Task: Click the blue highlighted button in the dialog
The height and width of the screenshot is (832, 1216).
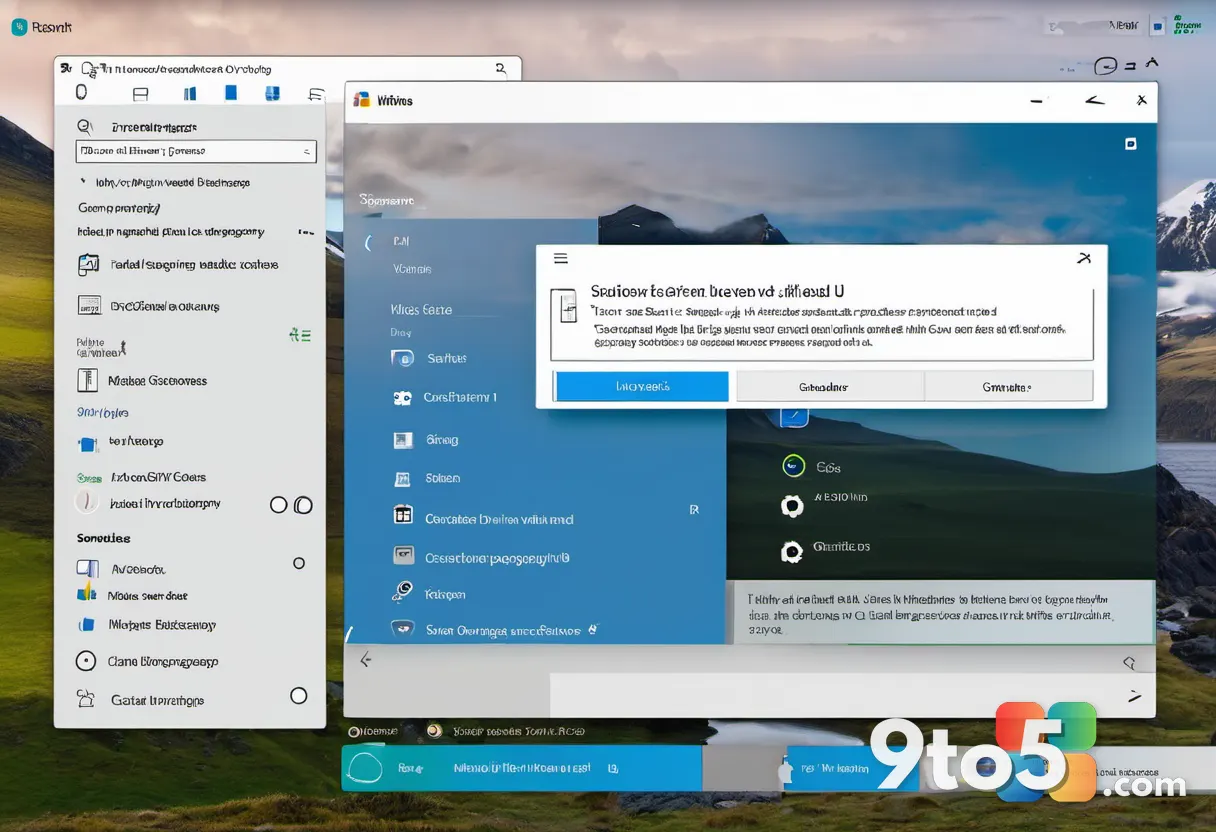Action: click(x=642, y=386)
